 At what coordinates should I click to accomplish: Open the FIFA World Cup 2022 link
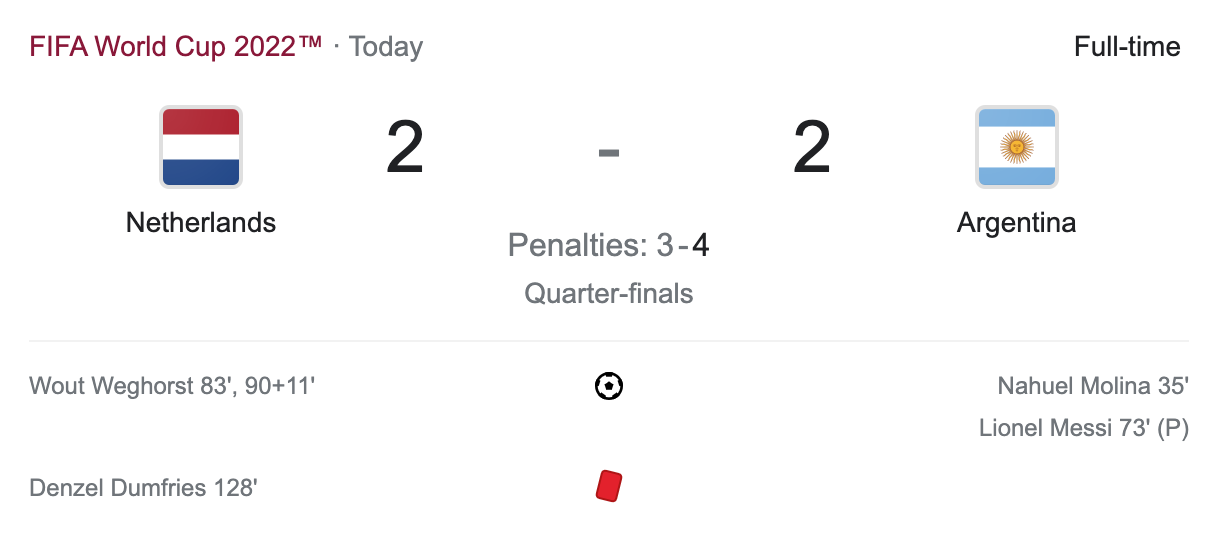(x=176, y=47)
